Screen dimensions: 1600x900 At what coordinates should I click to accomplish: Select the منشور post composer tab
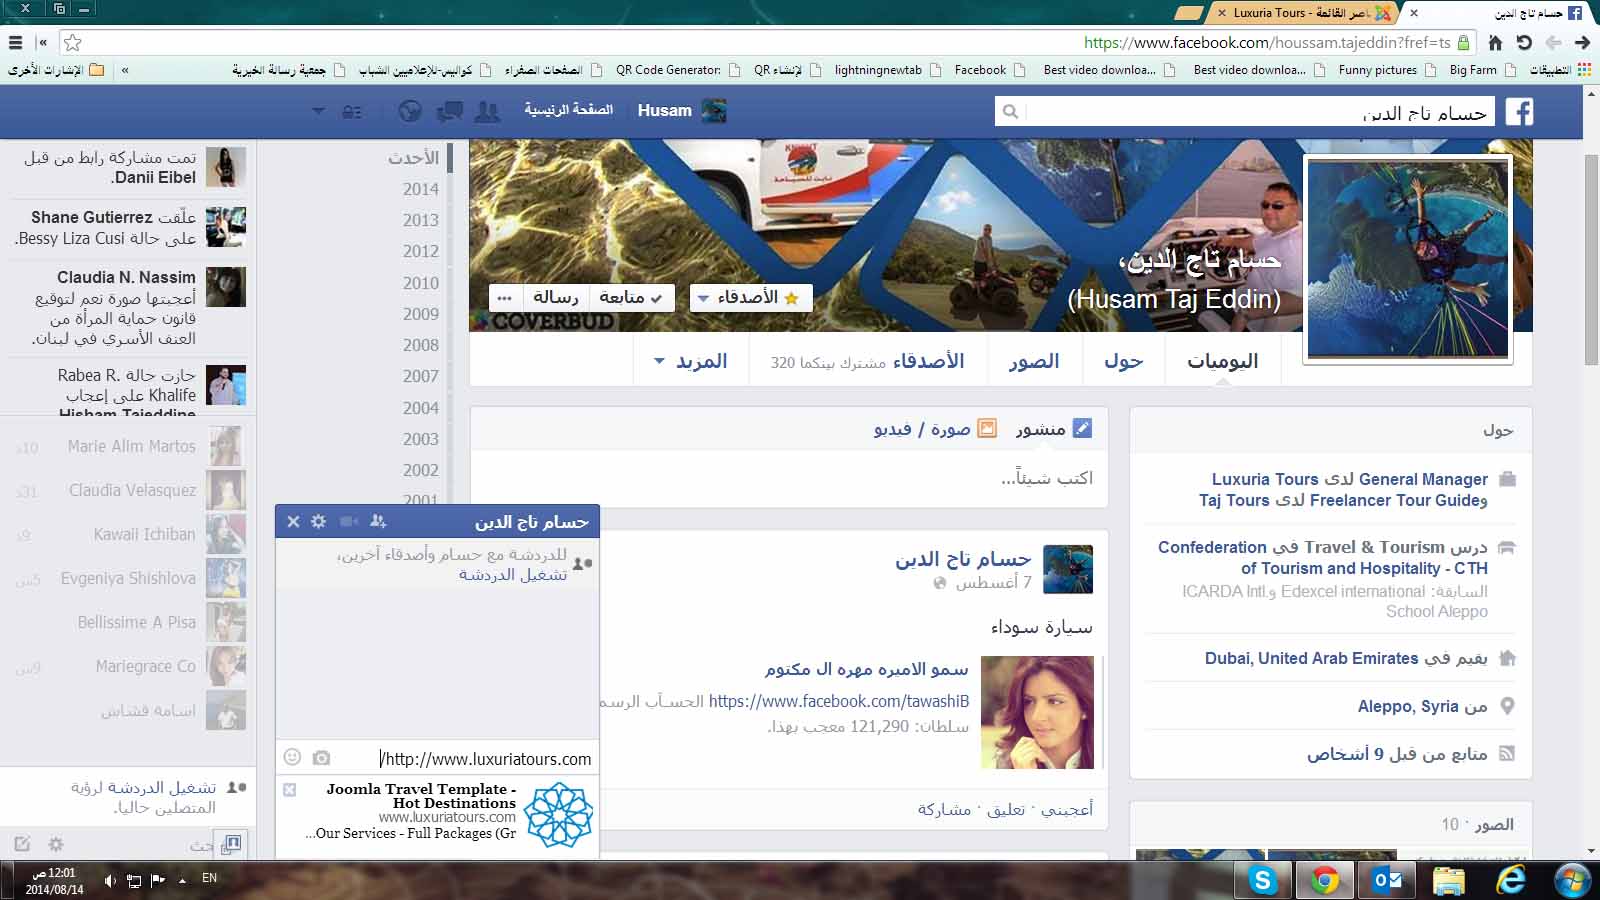tap(1053, 429)
